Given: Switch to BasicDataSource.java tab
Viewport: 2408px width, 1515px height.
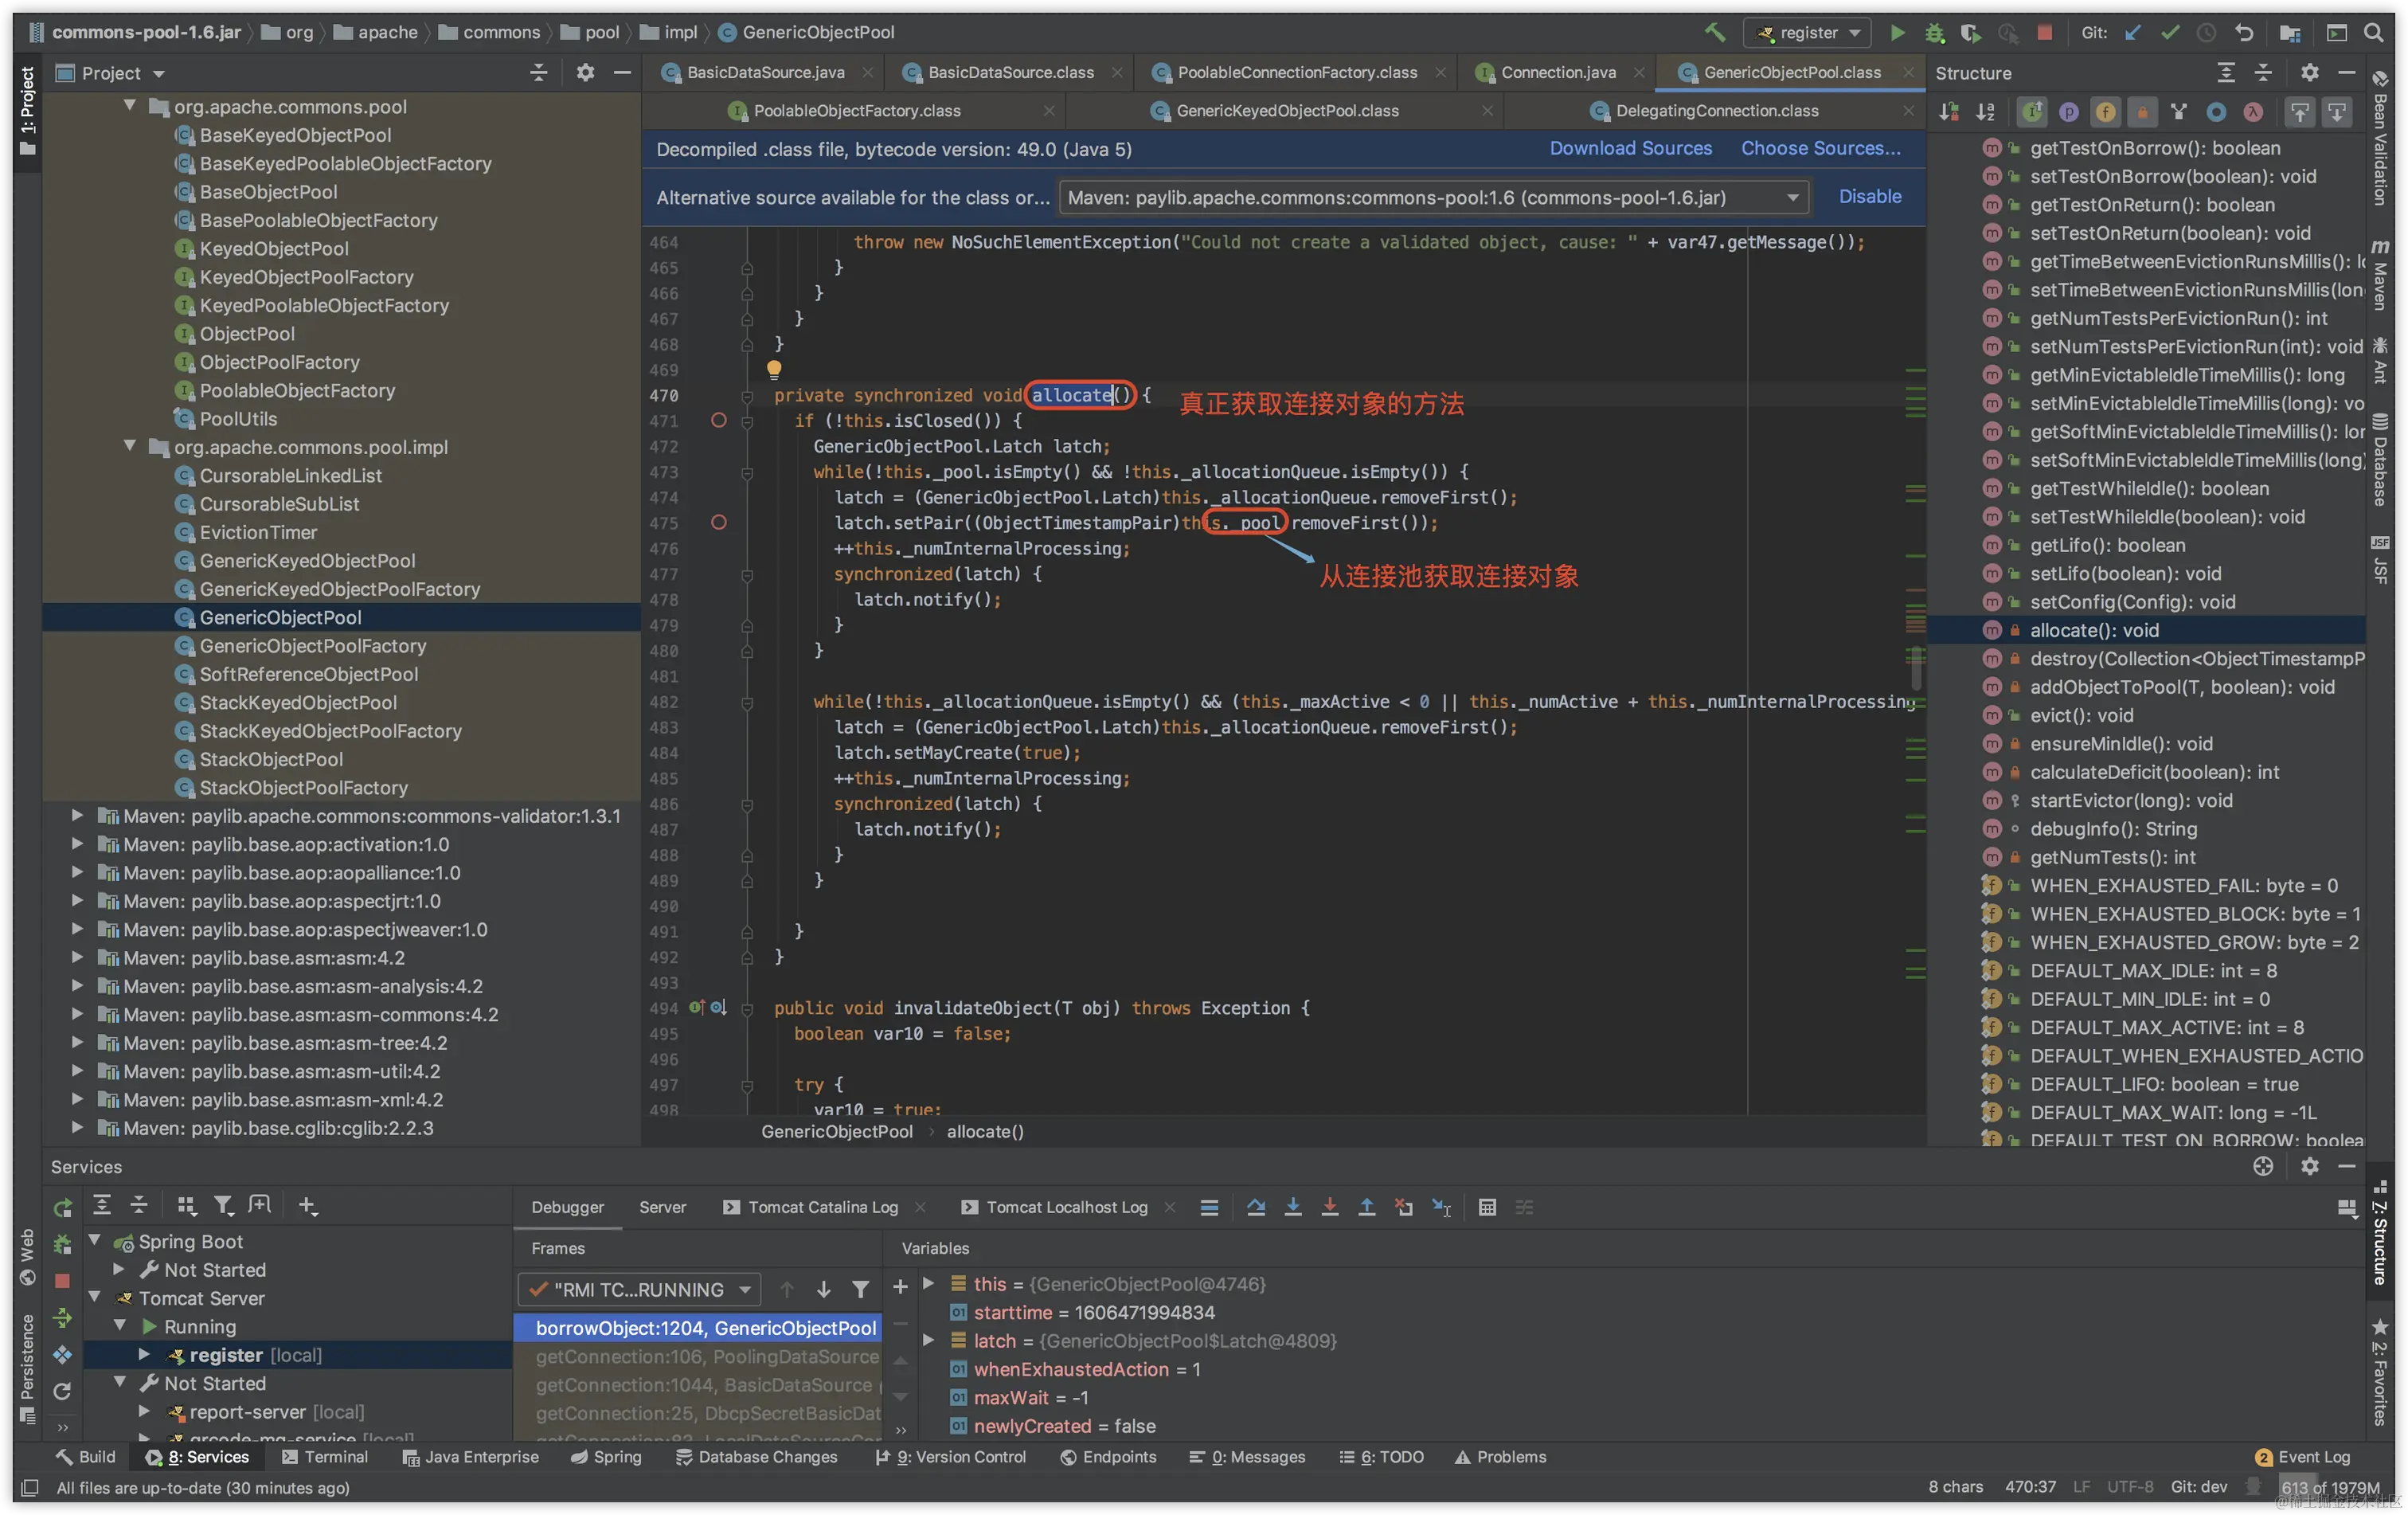Looking at the screenshot, I should tap(765, 73).
